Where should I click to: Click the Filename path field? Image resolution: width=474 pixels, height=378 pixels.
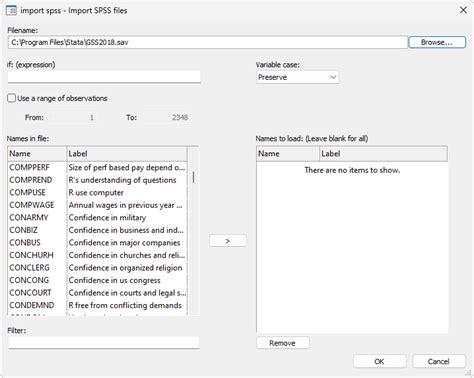207,42
